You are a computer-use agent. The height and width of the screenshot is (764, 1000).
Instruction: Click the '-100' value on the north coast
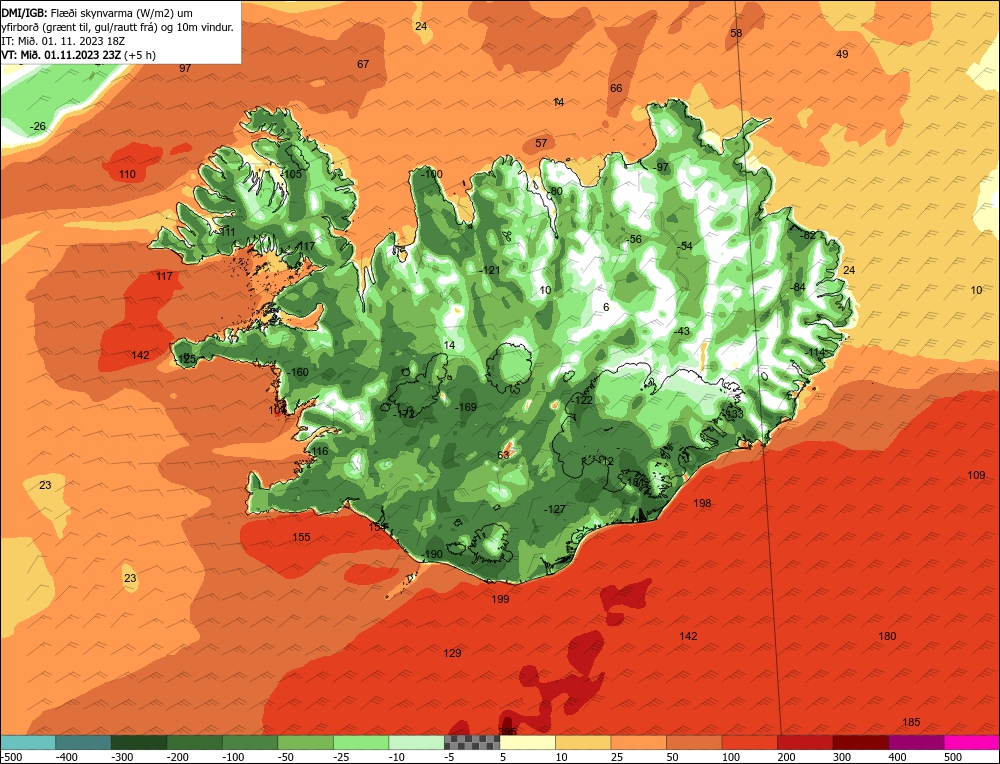pyautogui.click(x=432, y=174)
